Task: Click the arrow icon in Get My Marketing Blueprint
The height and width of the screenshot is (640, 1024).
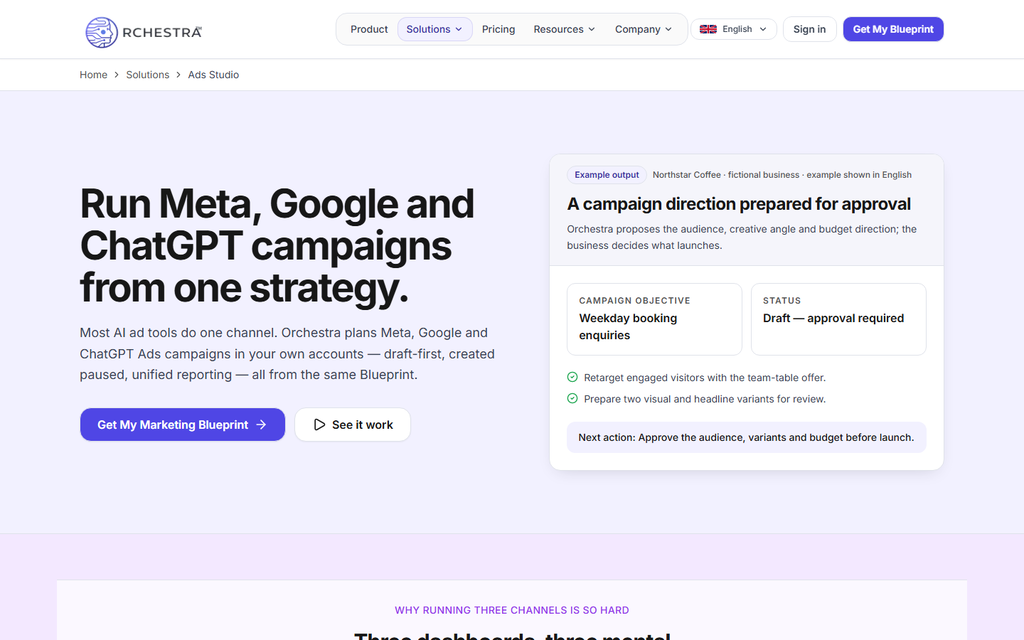Action: (x=261, y=424)
